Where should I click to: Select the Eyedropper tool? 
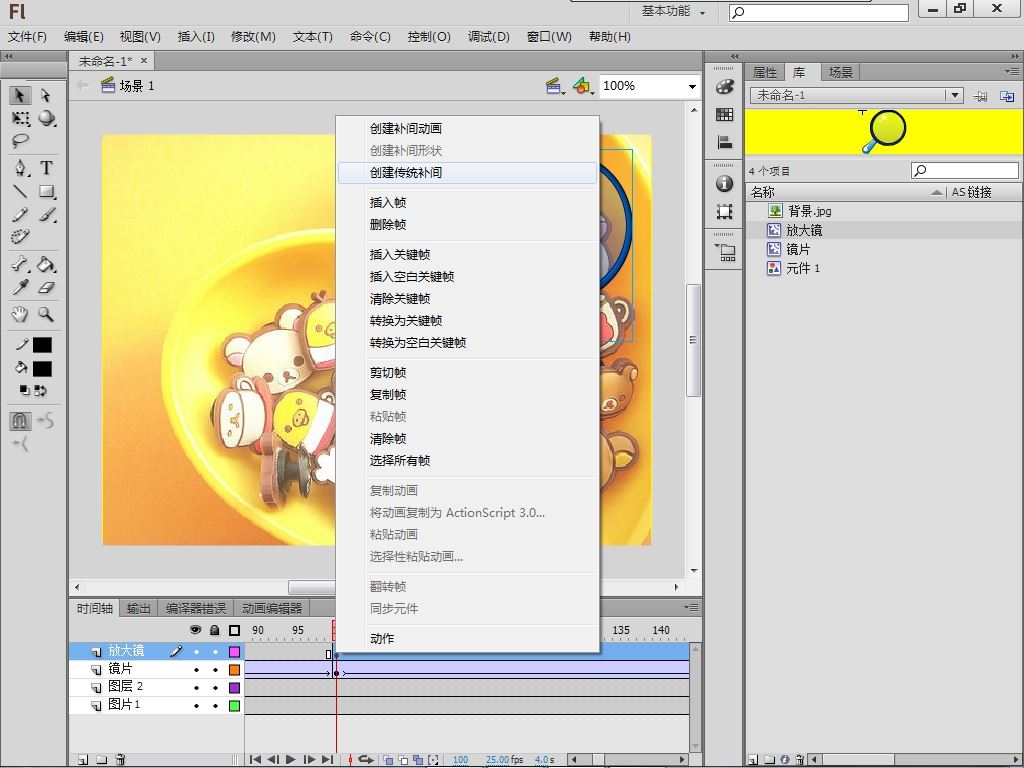pyautogui.click(x=20, y=287)
